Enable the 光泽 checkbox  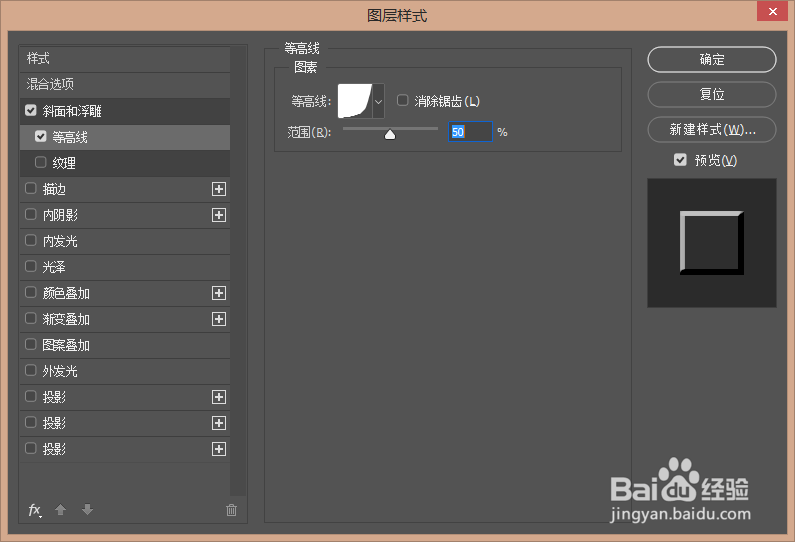[x=31, y=266]
